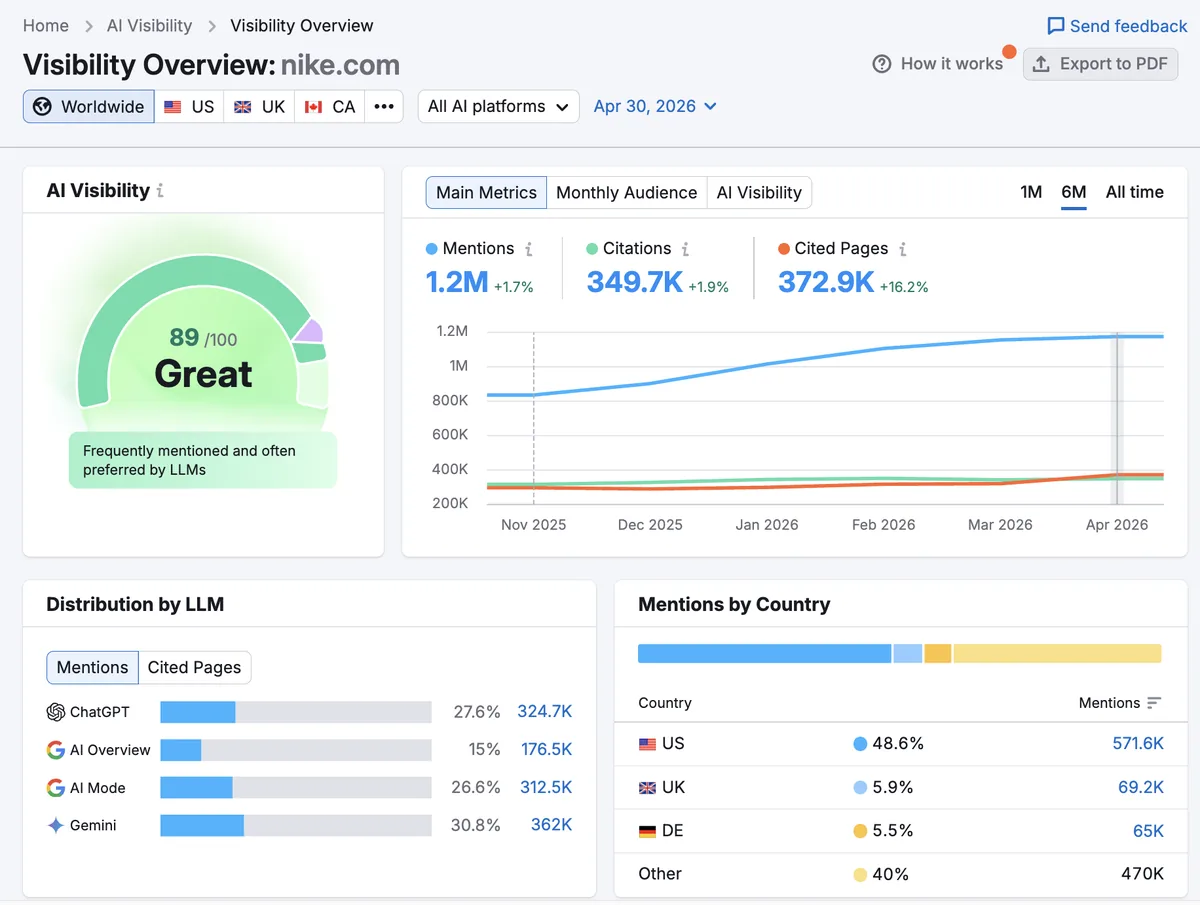1200x905 pixels.
Task: Click the AI Visibility gauge score 89/100
Action: (x=203, y=340)
